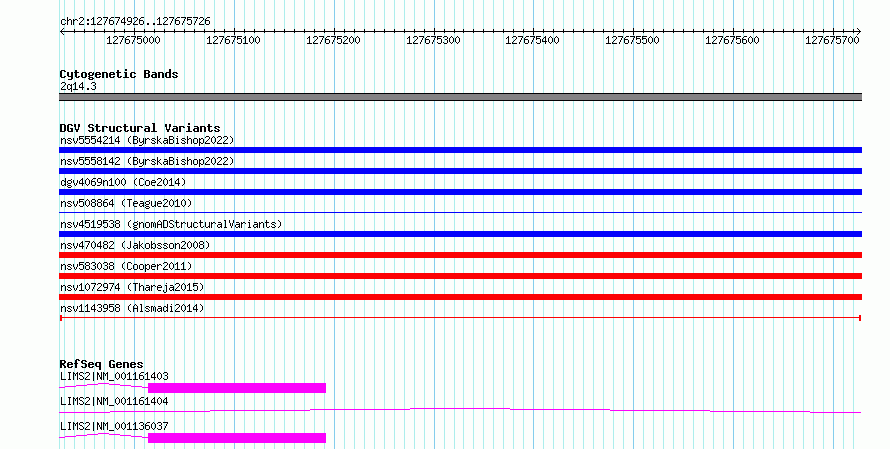This screenshot has width=890, height=449.
Task: Click the red bar for nsv583038
Action: click(460, 276)
